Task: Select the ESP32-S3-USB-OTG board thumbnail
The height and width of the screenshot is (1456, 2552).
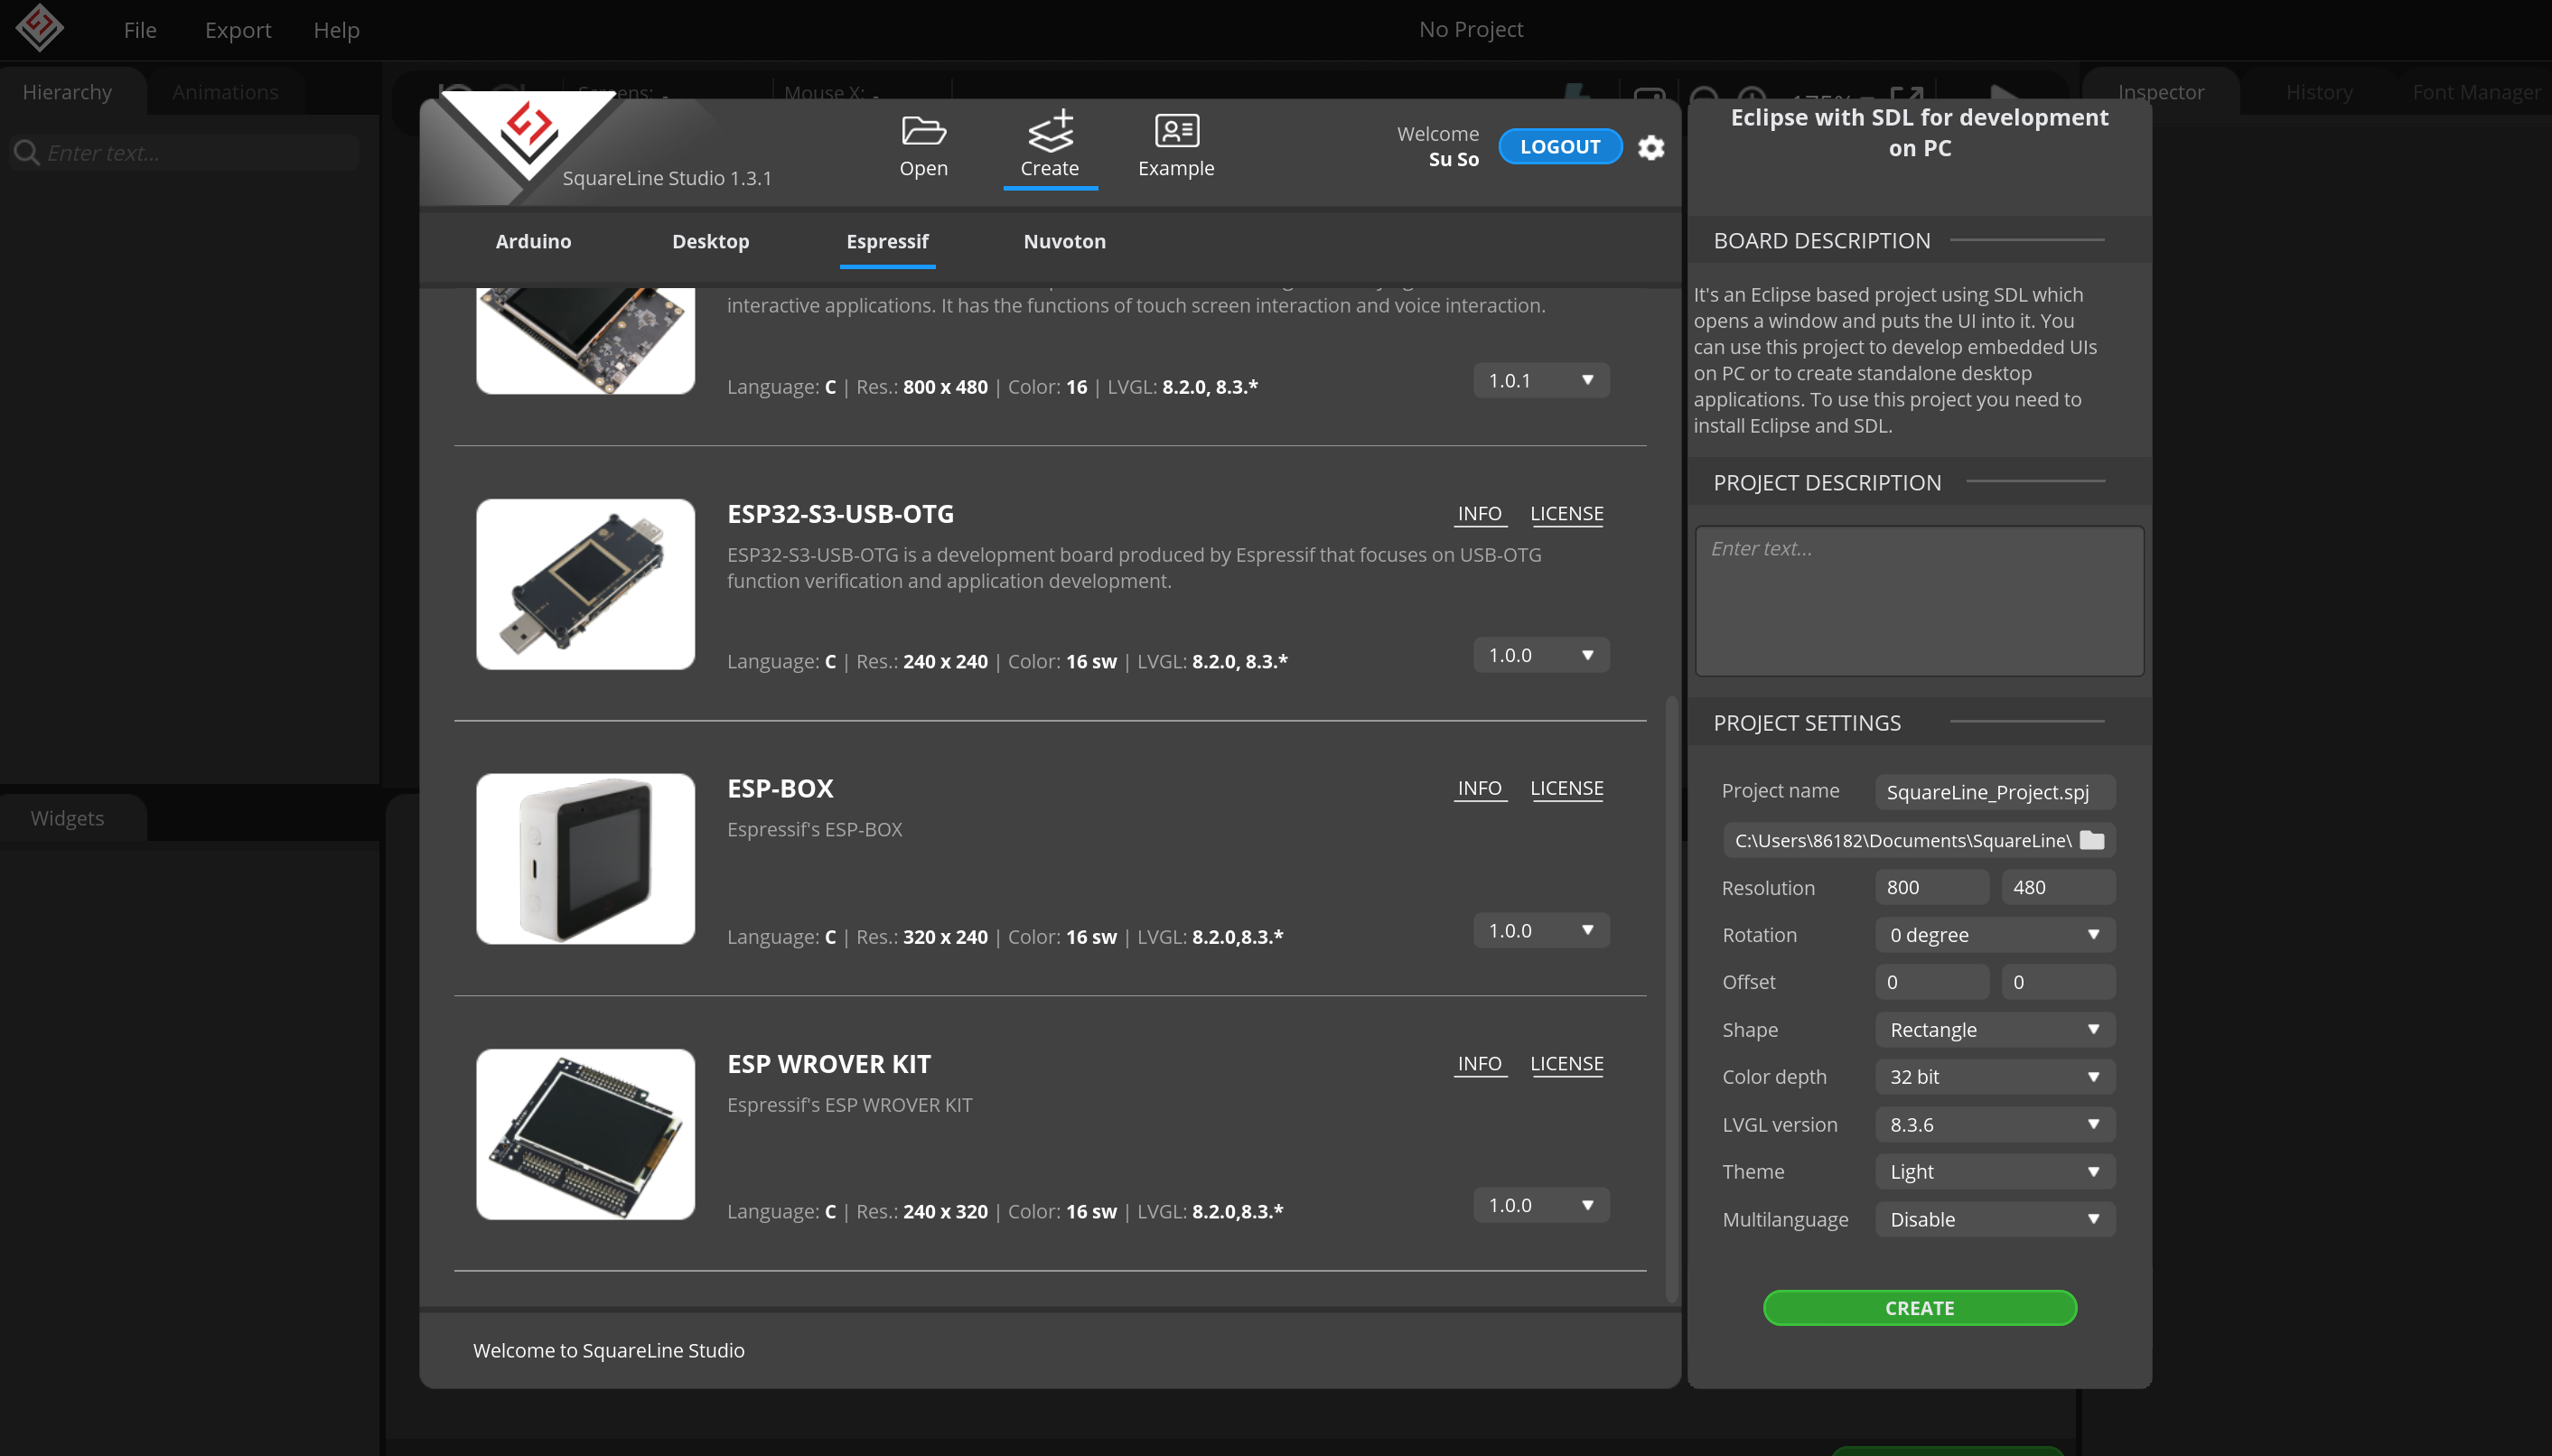Action: 585,584
